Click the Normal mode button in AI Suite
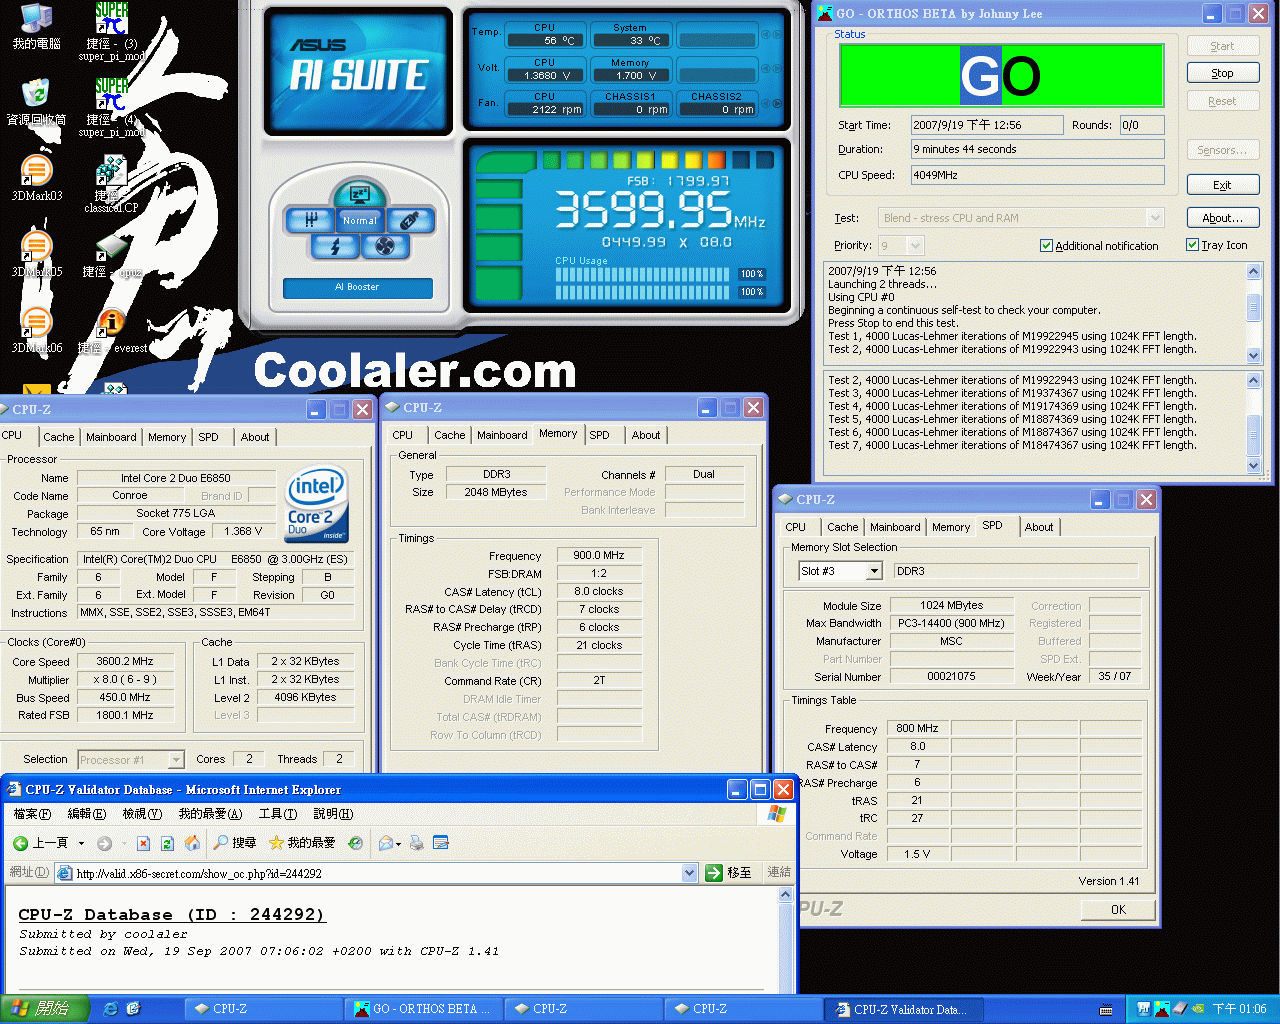This screenshot has width=1280, height=1024. (x=359, y=220)
